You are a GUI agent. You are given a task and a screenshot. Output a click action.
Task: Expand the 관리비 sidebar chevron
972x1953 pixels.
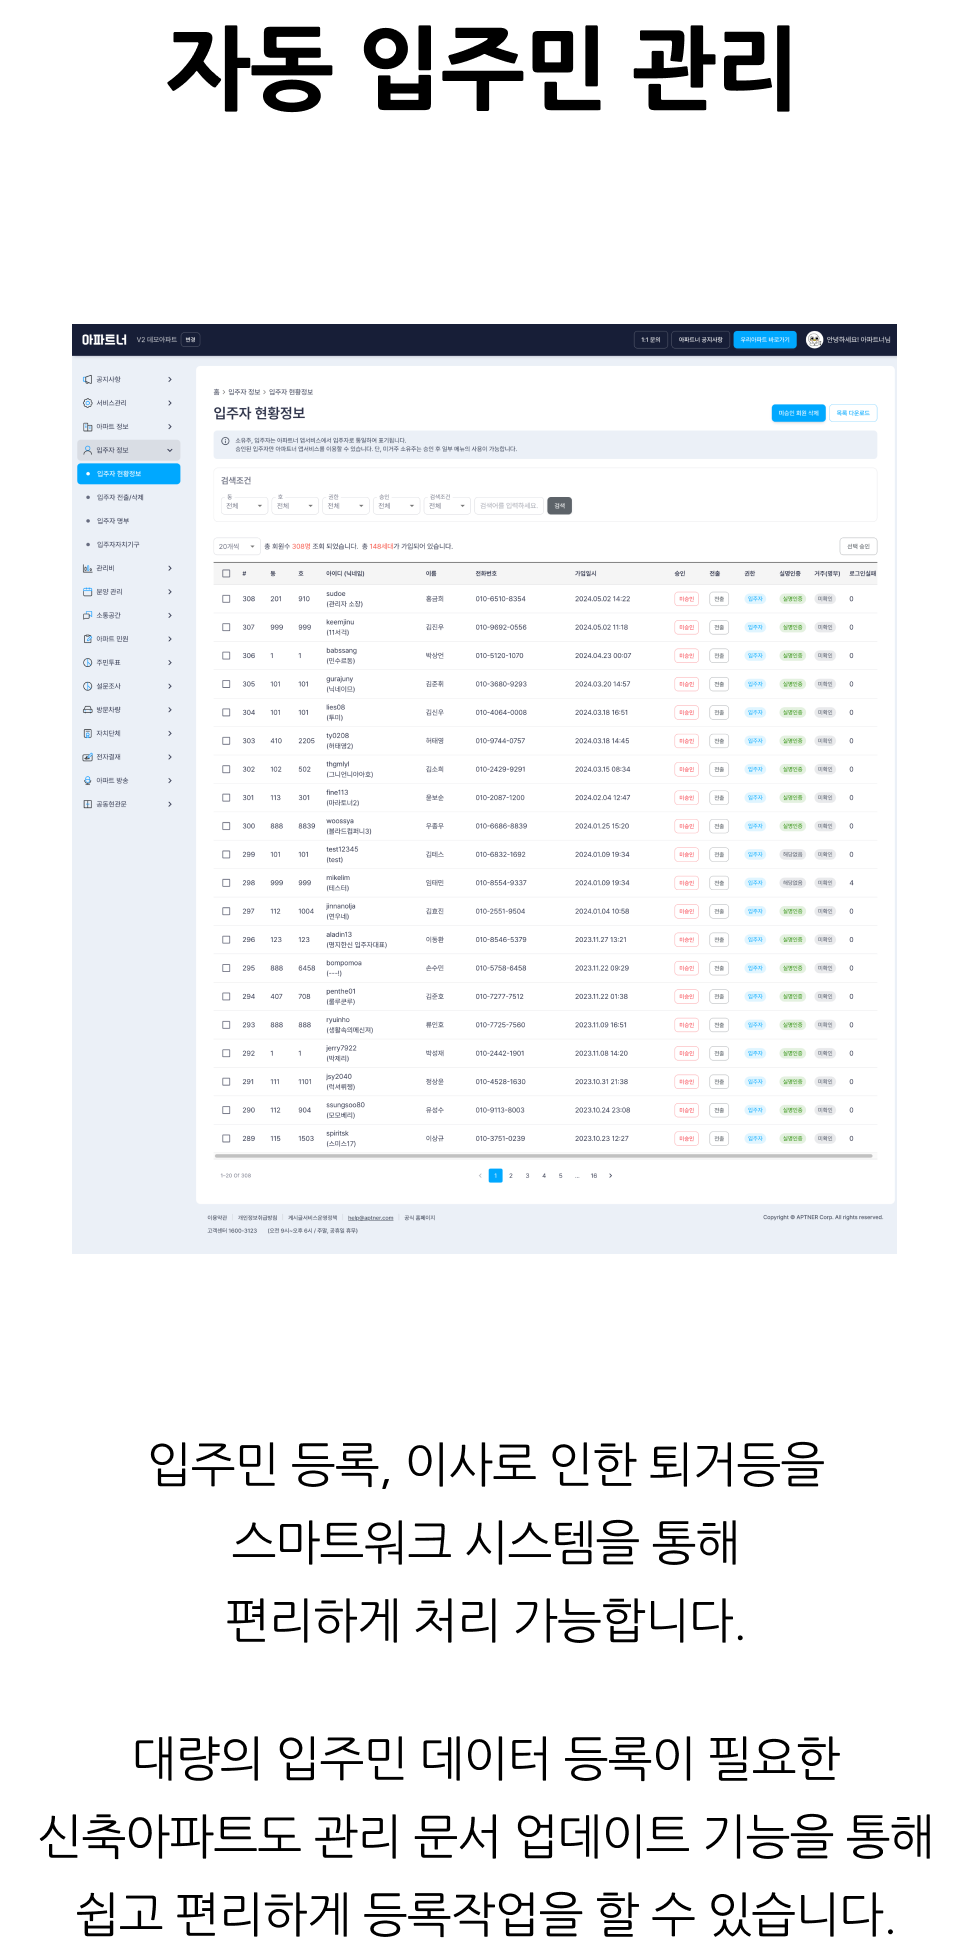coord(170,568)
